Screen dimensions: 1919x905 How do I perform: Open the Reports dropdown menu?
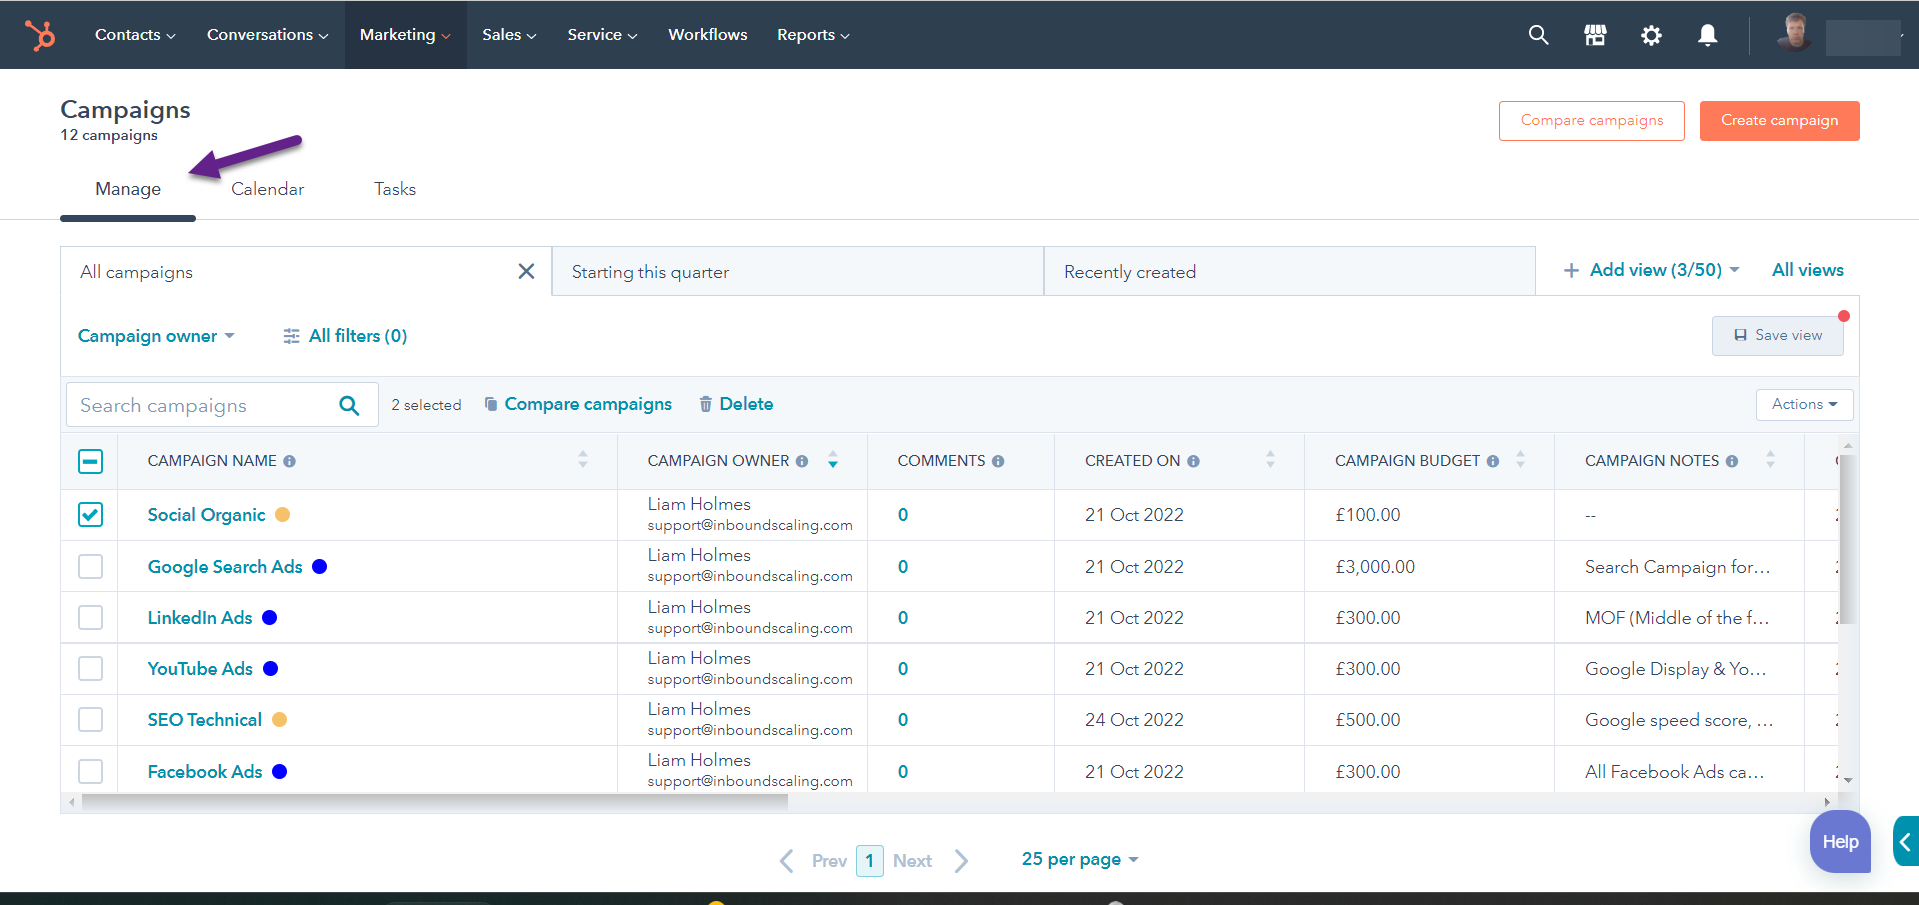[813, 35]
